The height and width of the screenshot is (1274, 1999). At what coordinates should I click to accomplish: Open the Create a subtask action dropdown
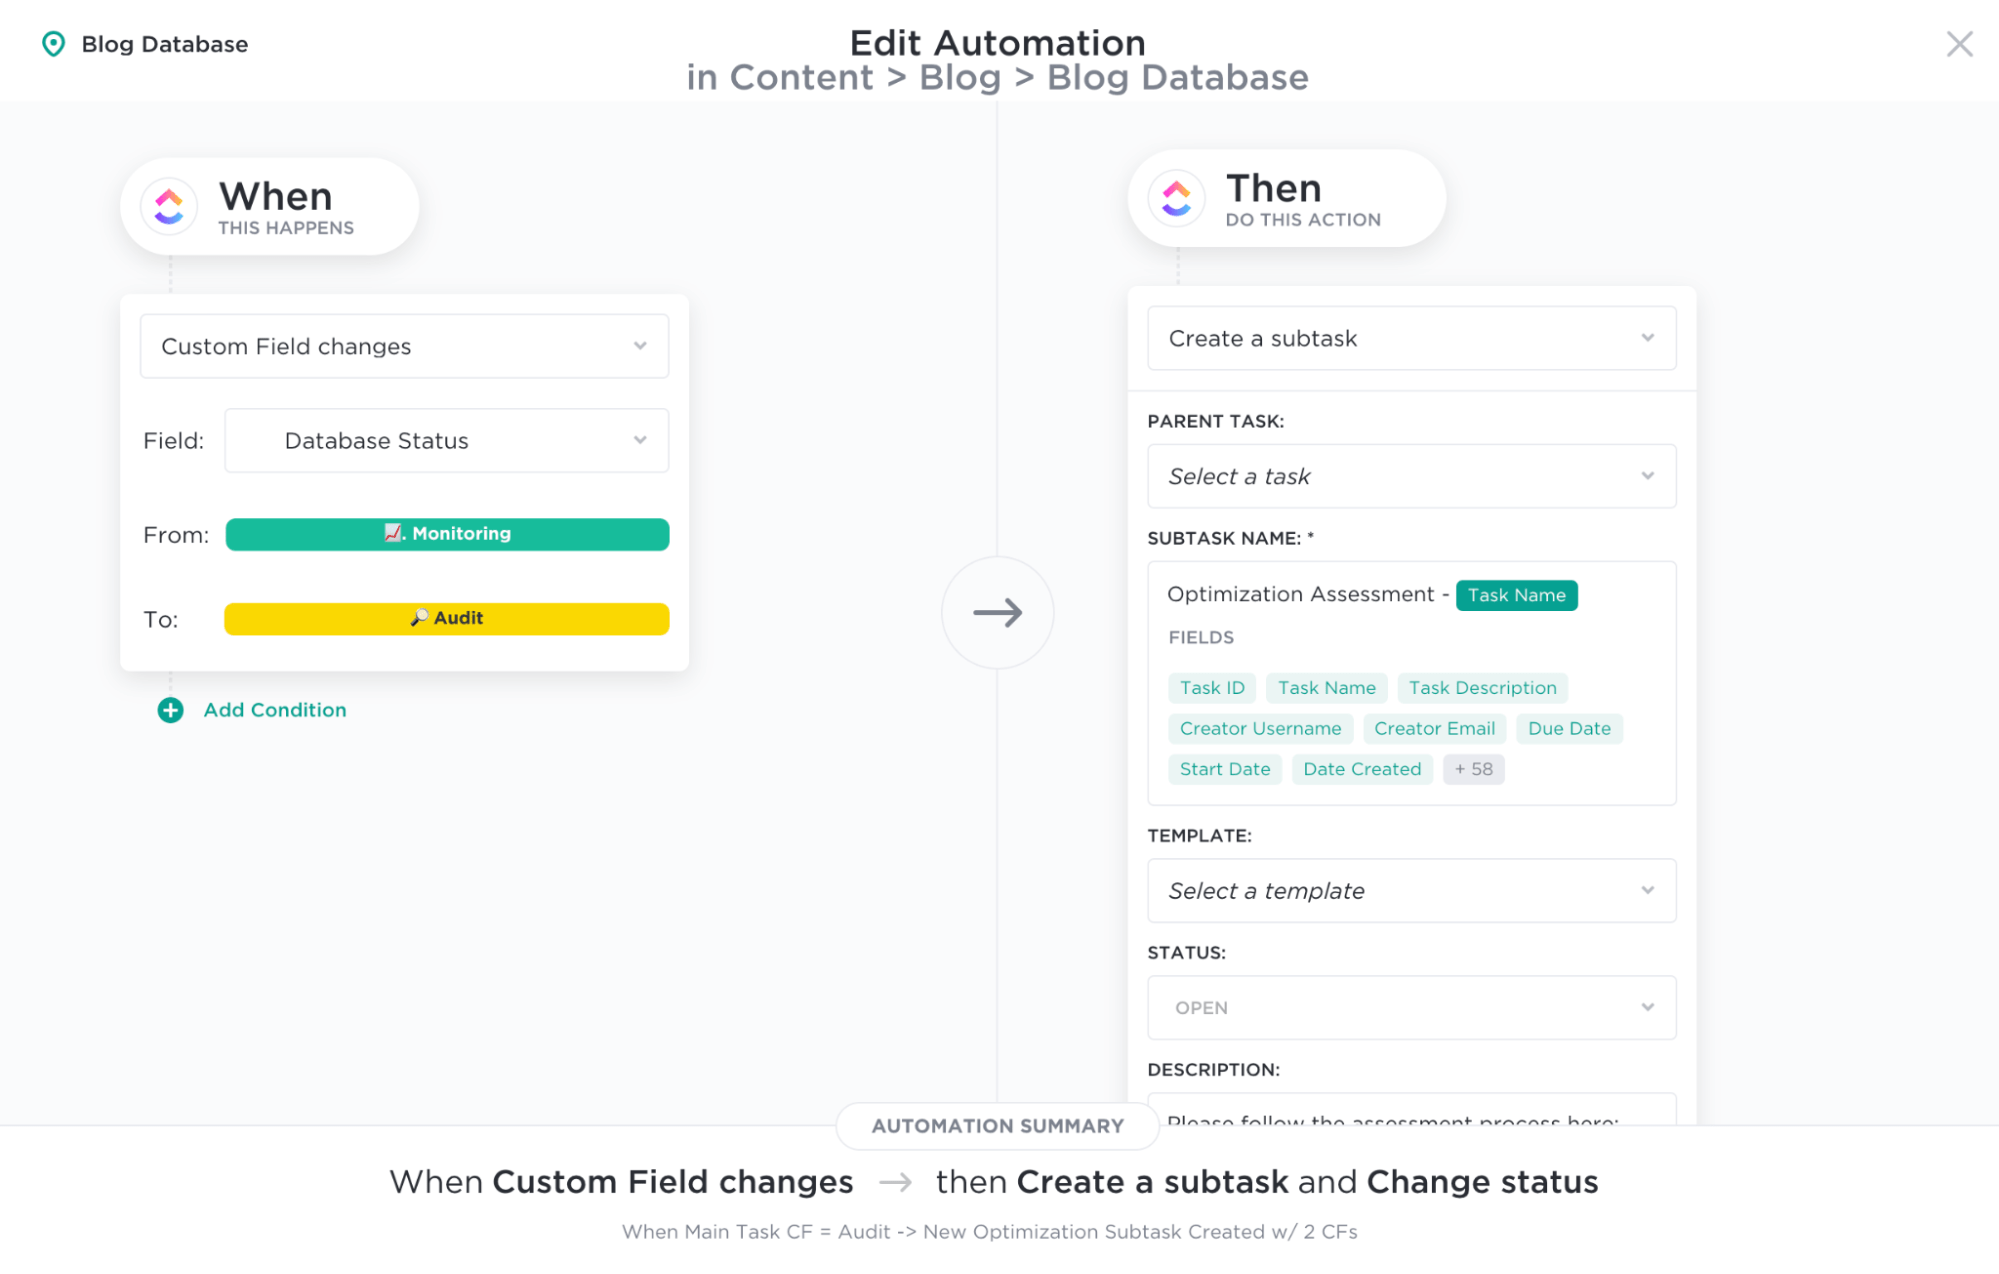click(x=1411, y=339)
